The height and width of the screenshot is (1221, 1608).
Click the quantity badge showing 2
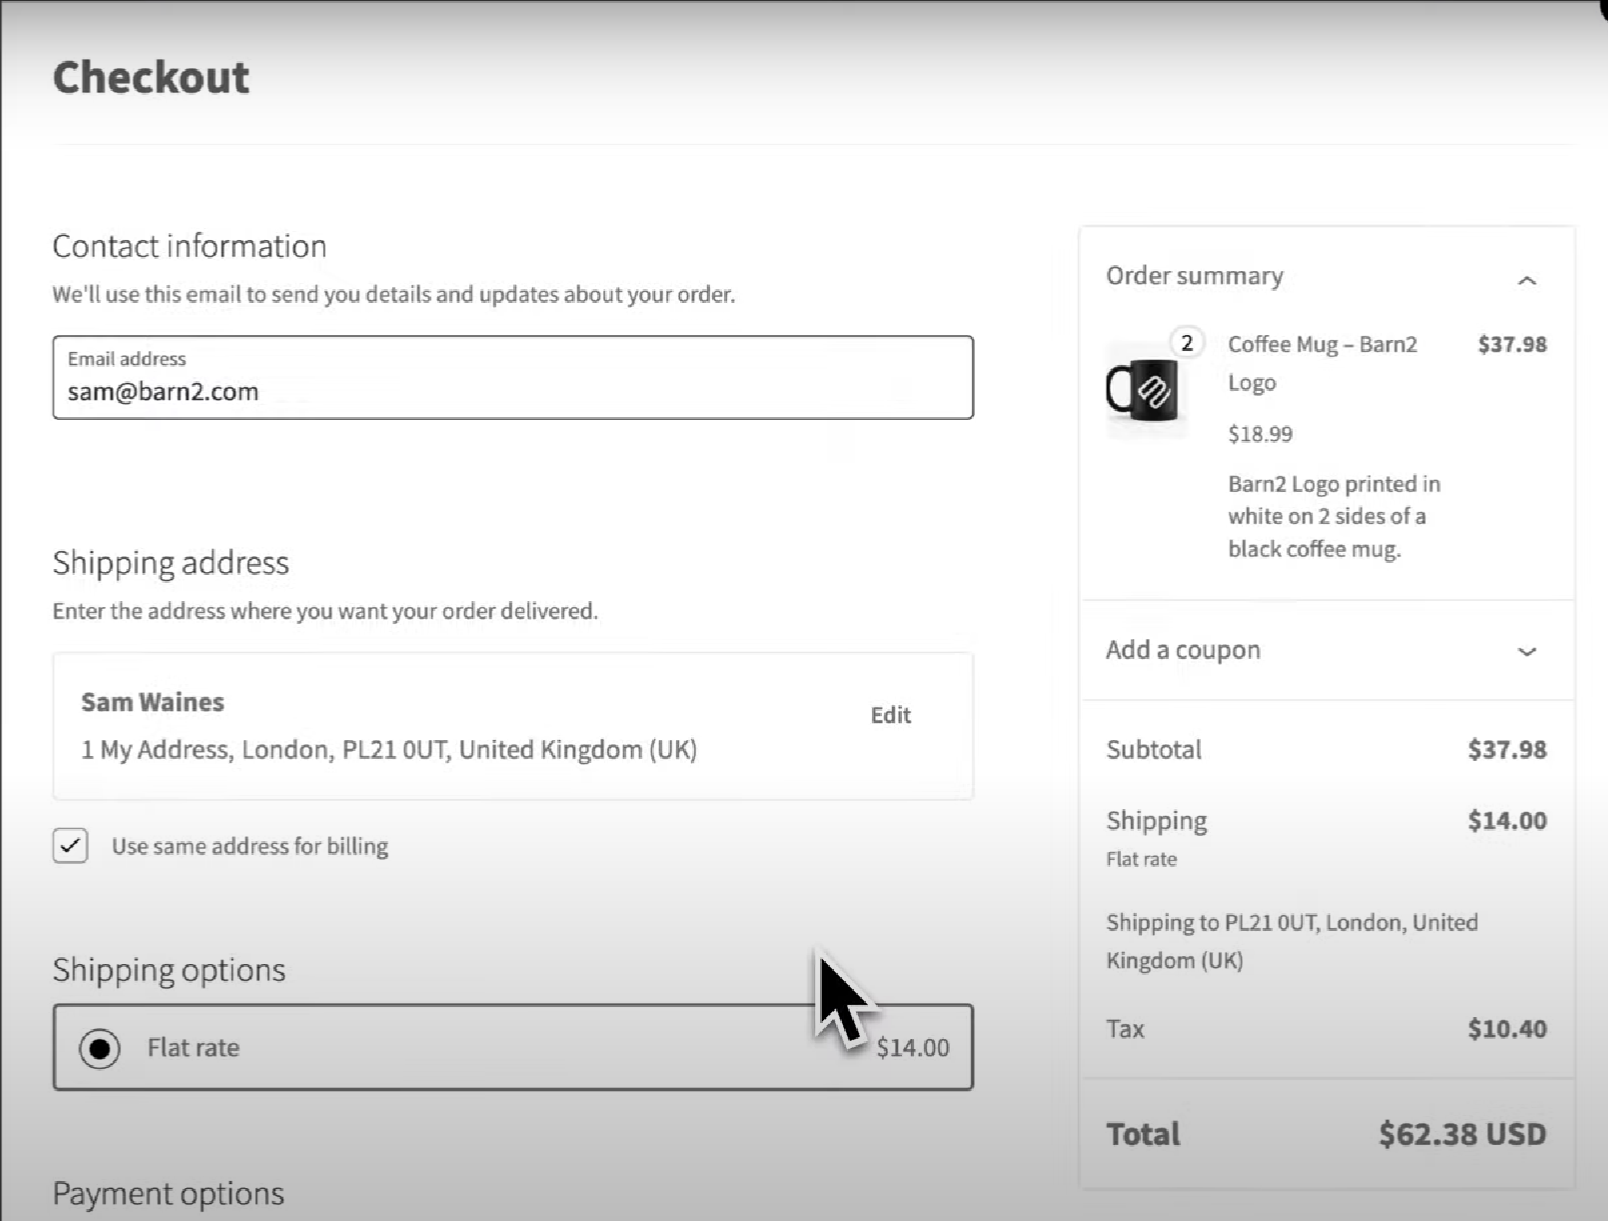(x=1187, y=344)
